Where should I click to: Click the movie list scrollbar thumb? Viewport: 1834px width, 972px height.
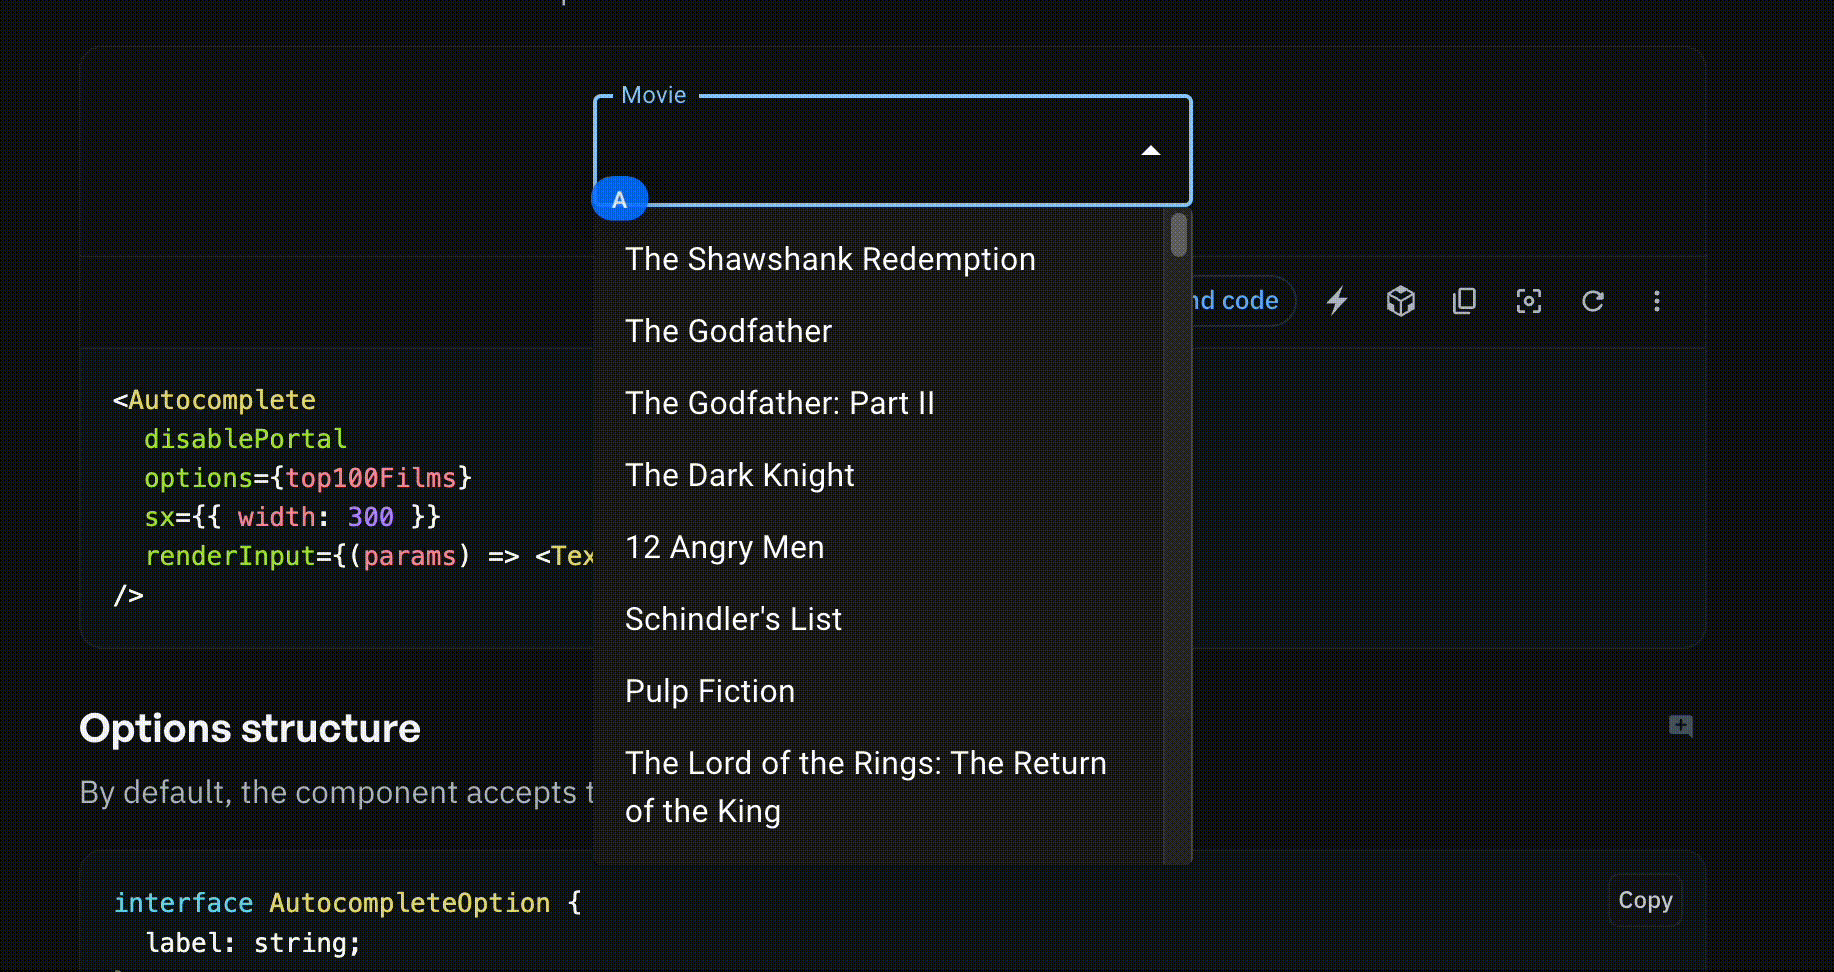1179,235
